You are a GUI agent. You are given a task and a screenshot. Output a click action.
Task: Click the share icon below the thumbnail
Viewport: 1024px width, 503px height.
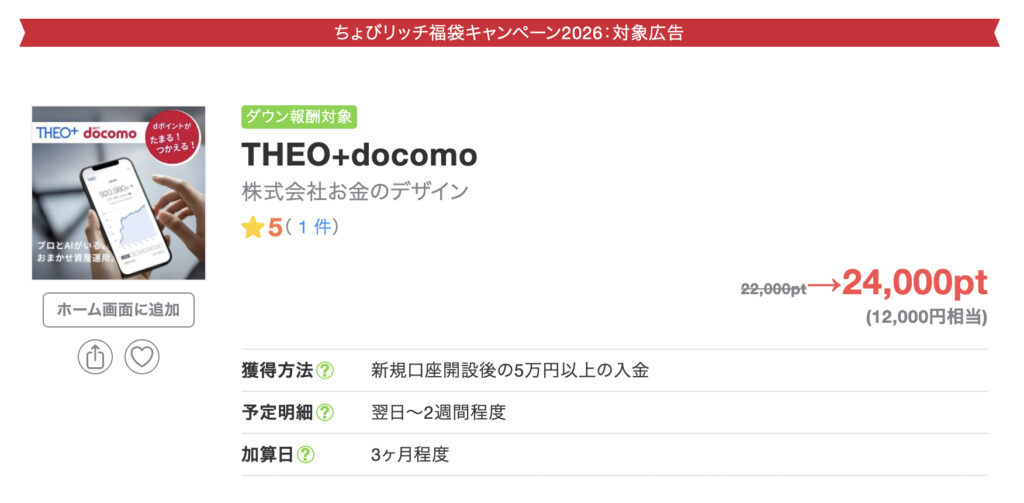pyautogui.click(x=95, y=357)
